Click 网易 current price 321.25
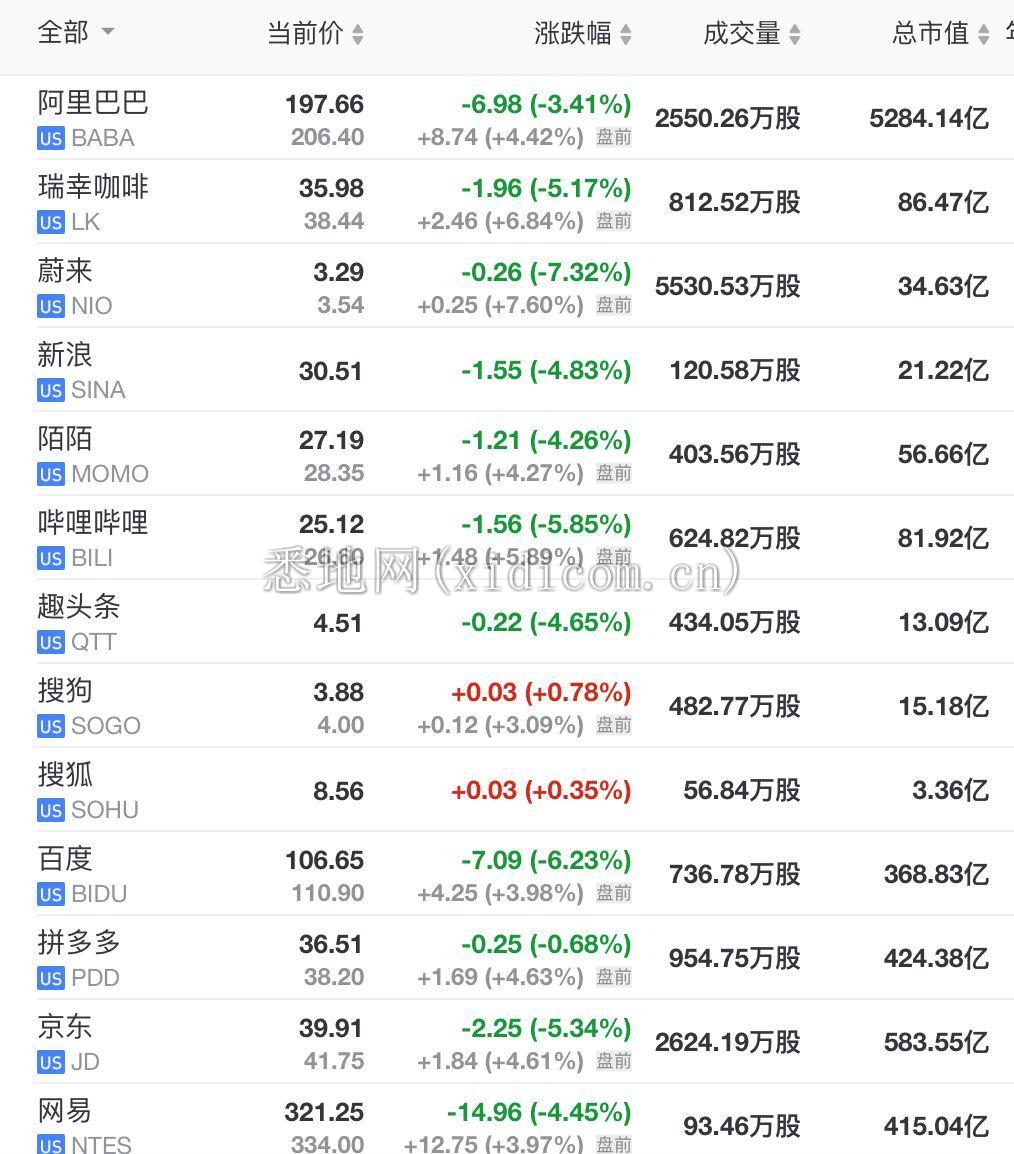This screenshot has height=1154, width=1014. 325,1112
